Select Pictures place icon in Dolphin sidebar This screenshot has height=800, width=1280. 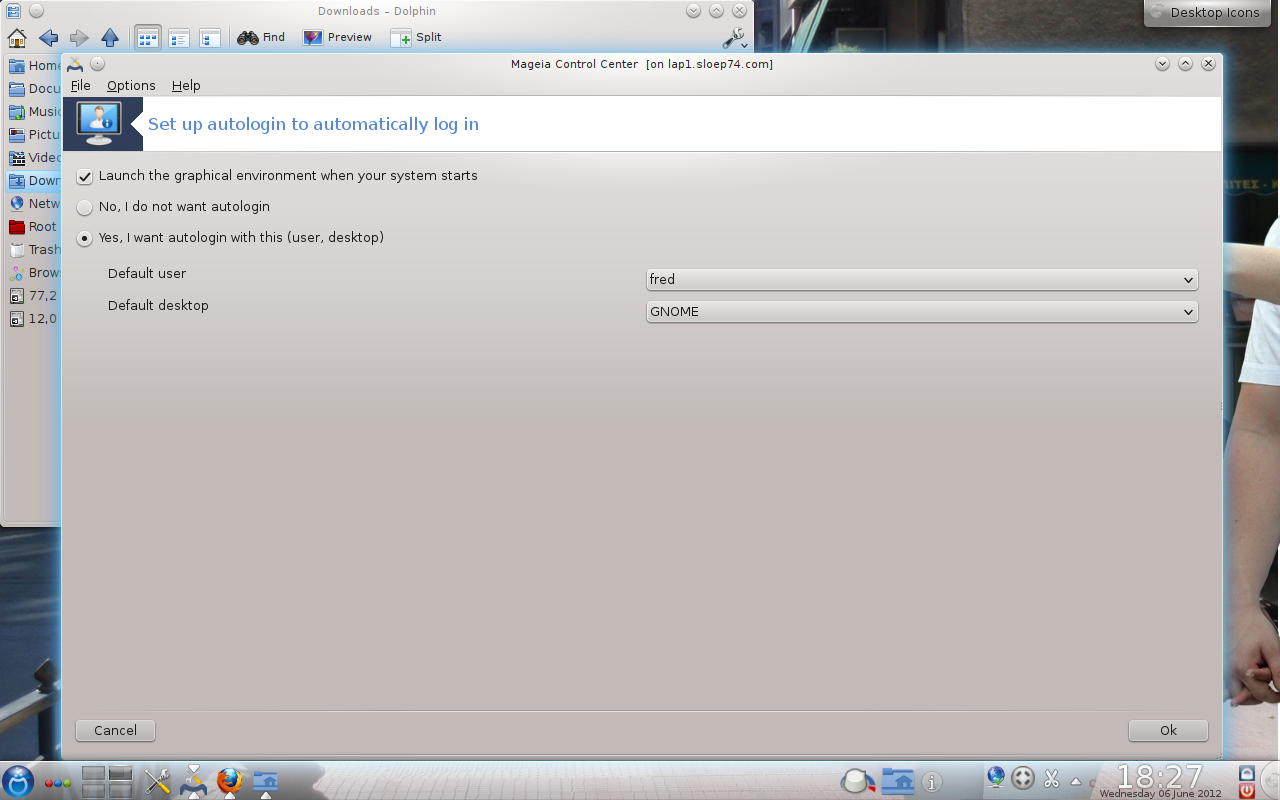point(17,135)
